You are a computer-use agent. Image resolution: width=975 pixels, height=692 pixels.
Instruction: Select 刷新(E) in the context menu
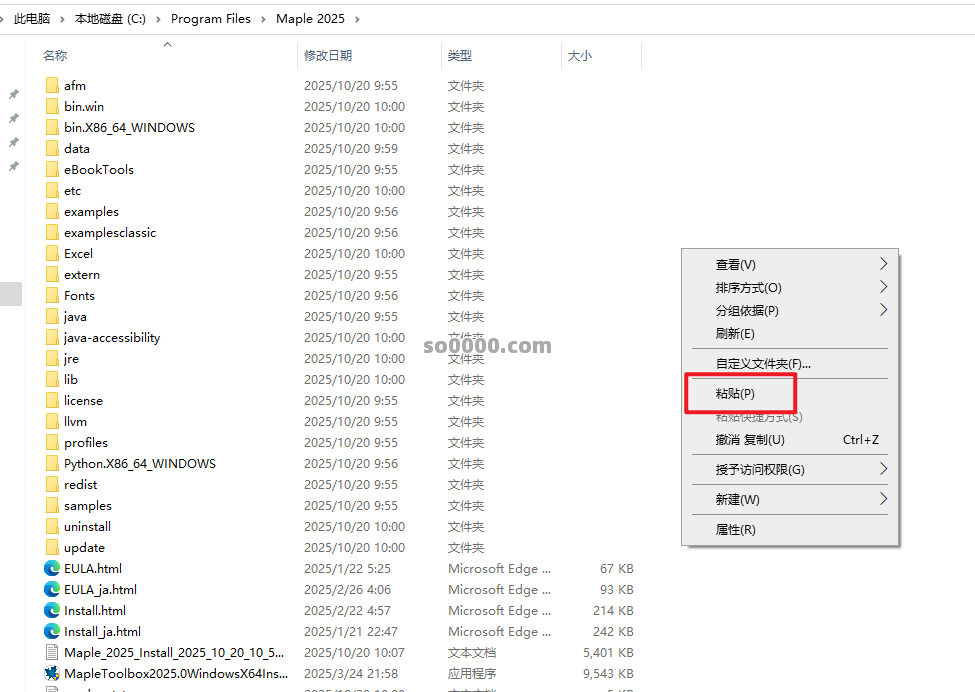pos(735,333)
